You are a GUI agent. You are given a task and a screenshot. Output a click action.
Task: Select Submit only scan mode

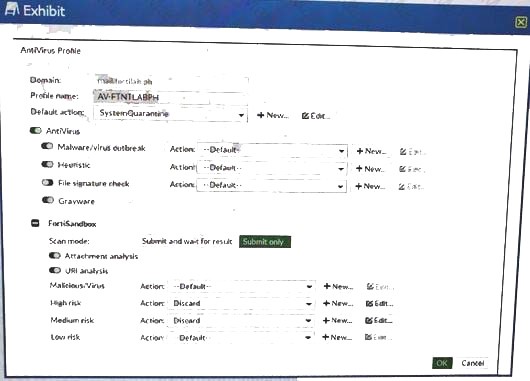tap(265, 242)
